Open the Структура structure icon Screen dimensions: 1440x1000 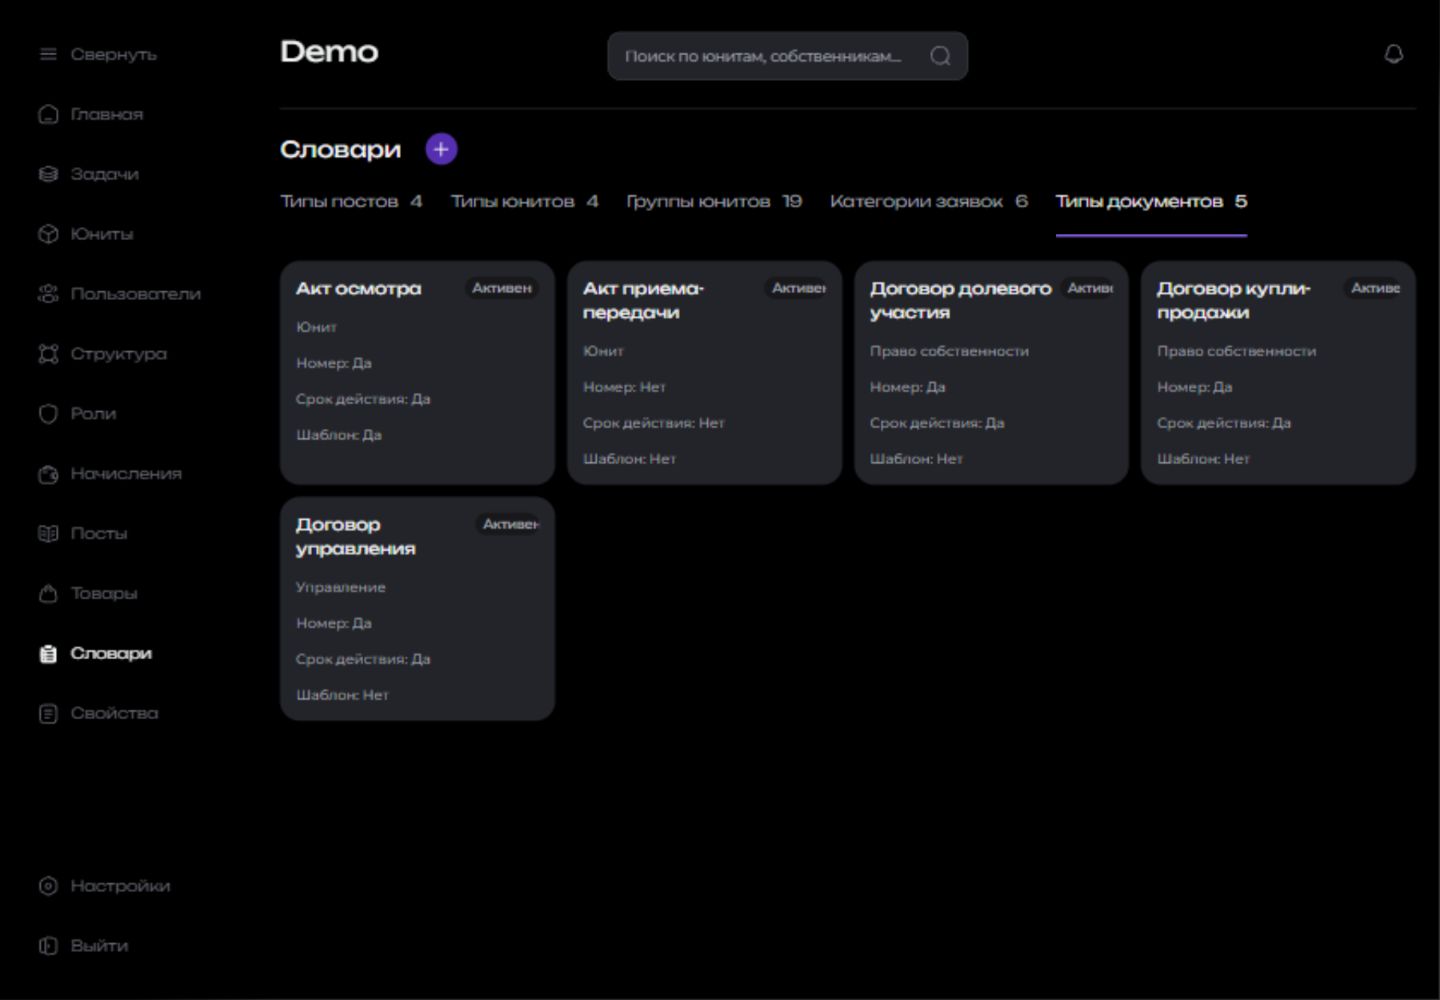point(48,354)
